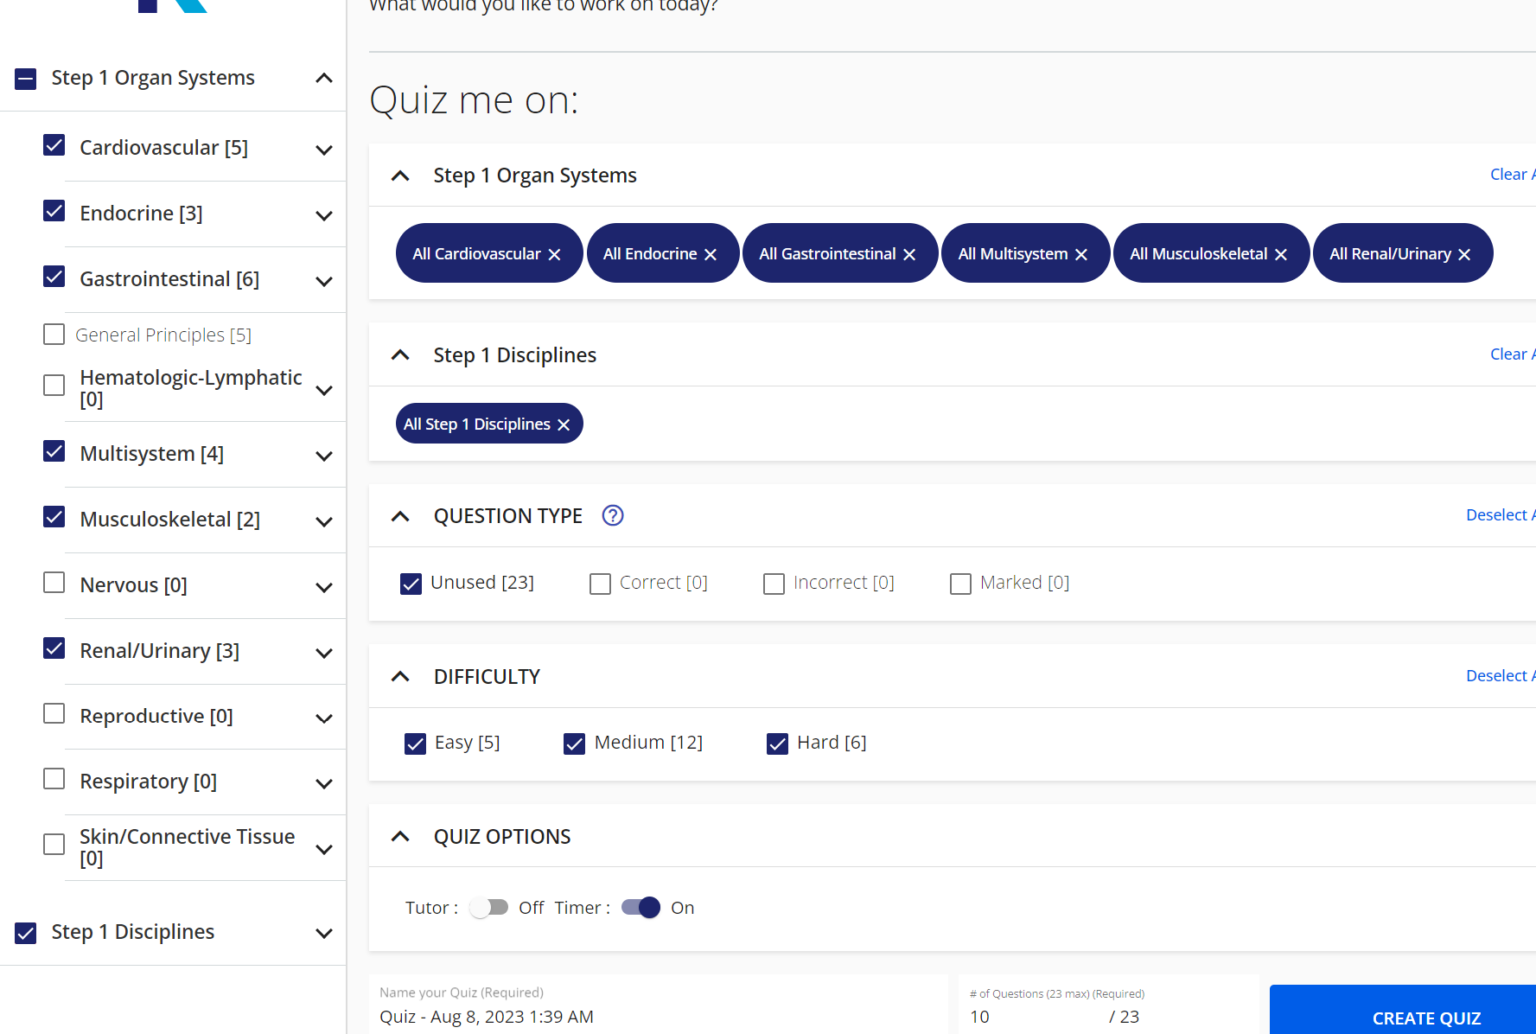Viewport: 1536px width, 1034px height.
Task: Open the Question Type help tooltip
Action: (x=612, y=515)
